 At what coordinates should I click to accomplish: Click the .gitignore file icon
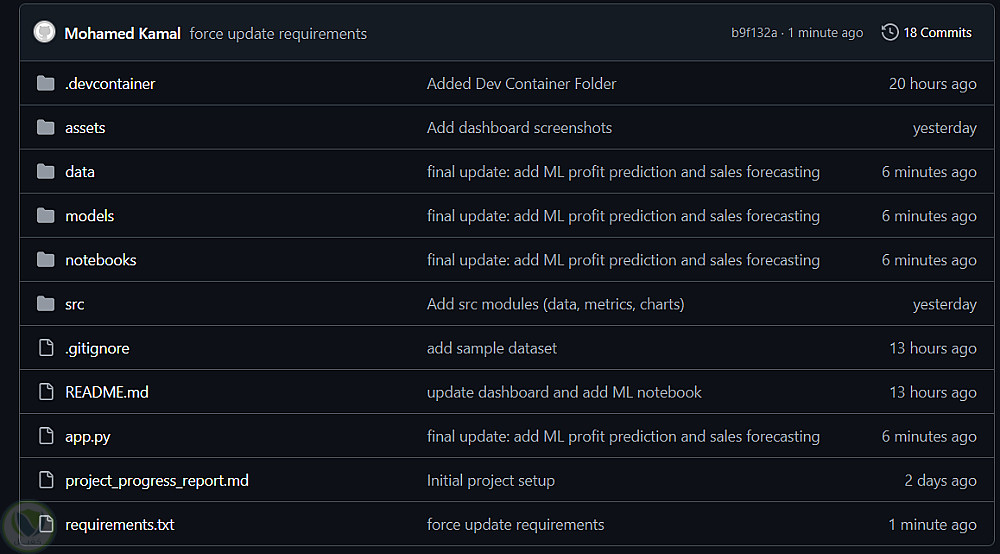[x=45, y=348]
